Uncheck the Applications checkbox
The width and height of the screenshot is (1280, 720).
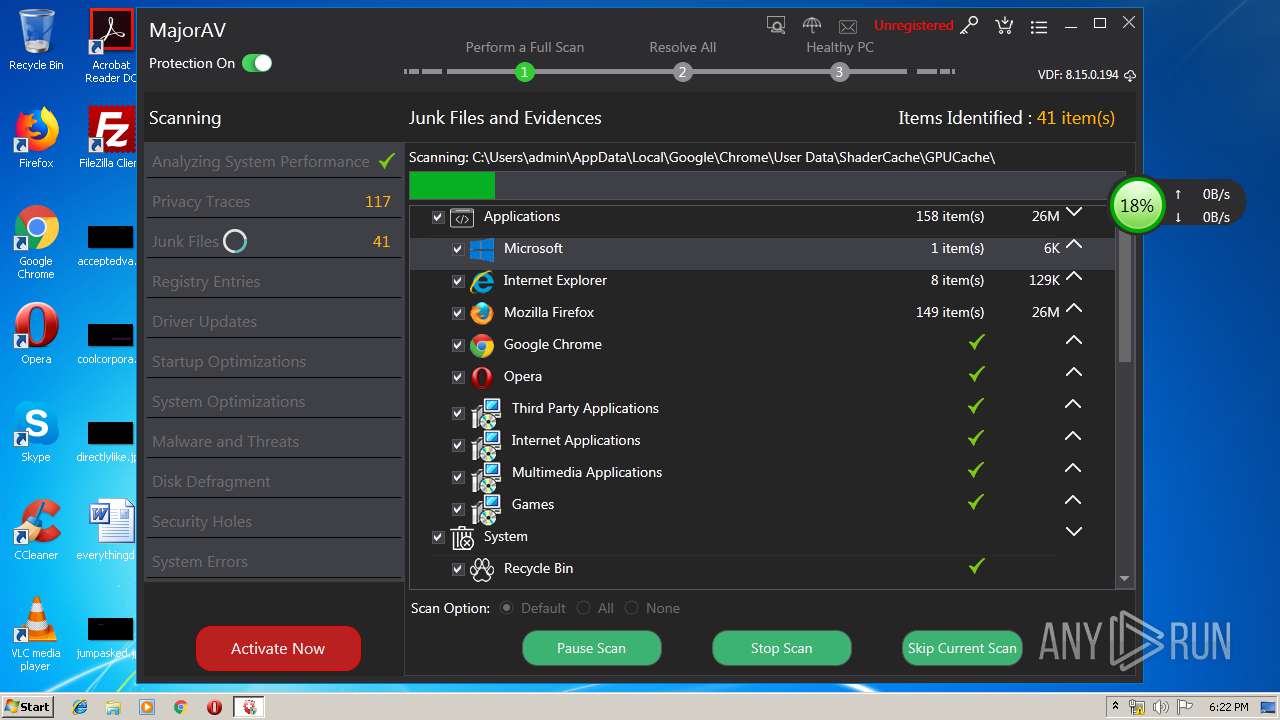click(438, 217)
